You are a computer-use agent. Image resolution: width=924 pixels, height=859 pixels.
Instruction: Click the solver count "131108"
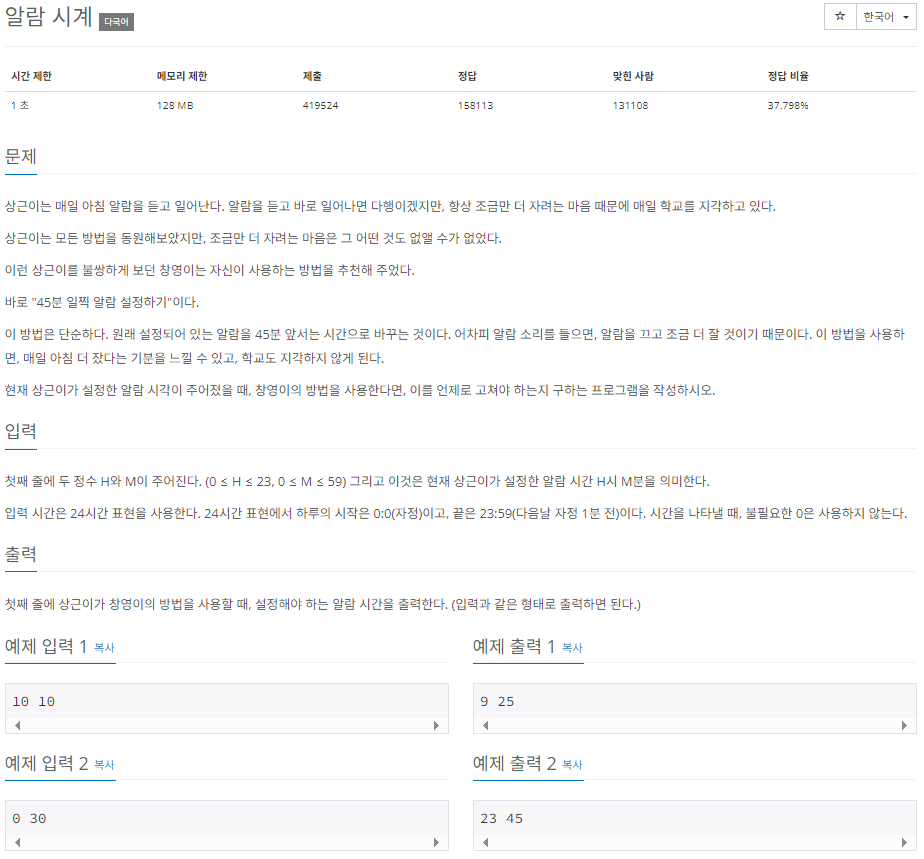pos(631,105)
